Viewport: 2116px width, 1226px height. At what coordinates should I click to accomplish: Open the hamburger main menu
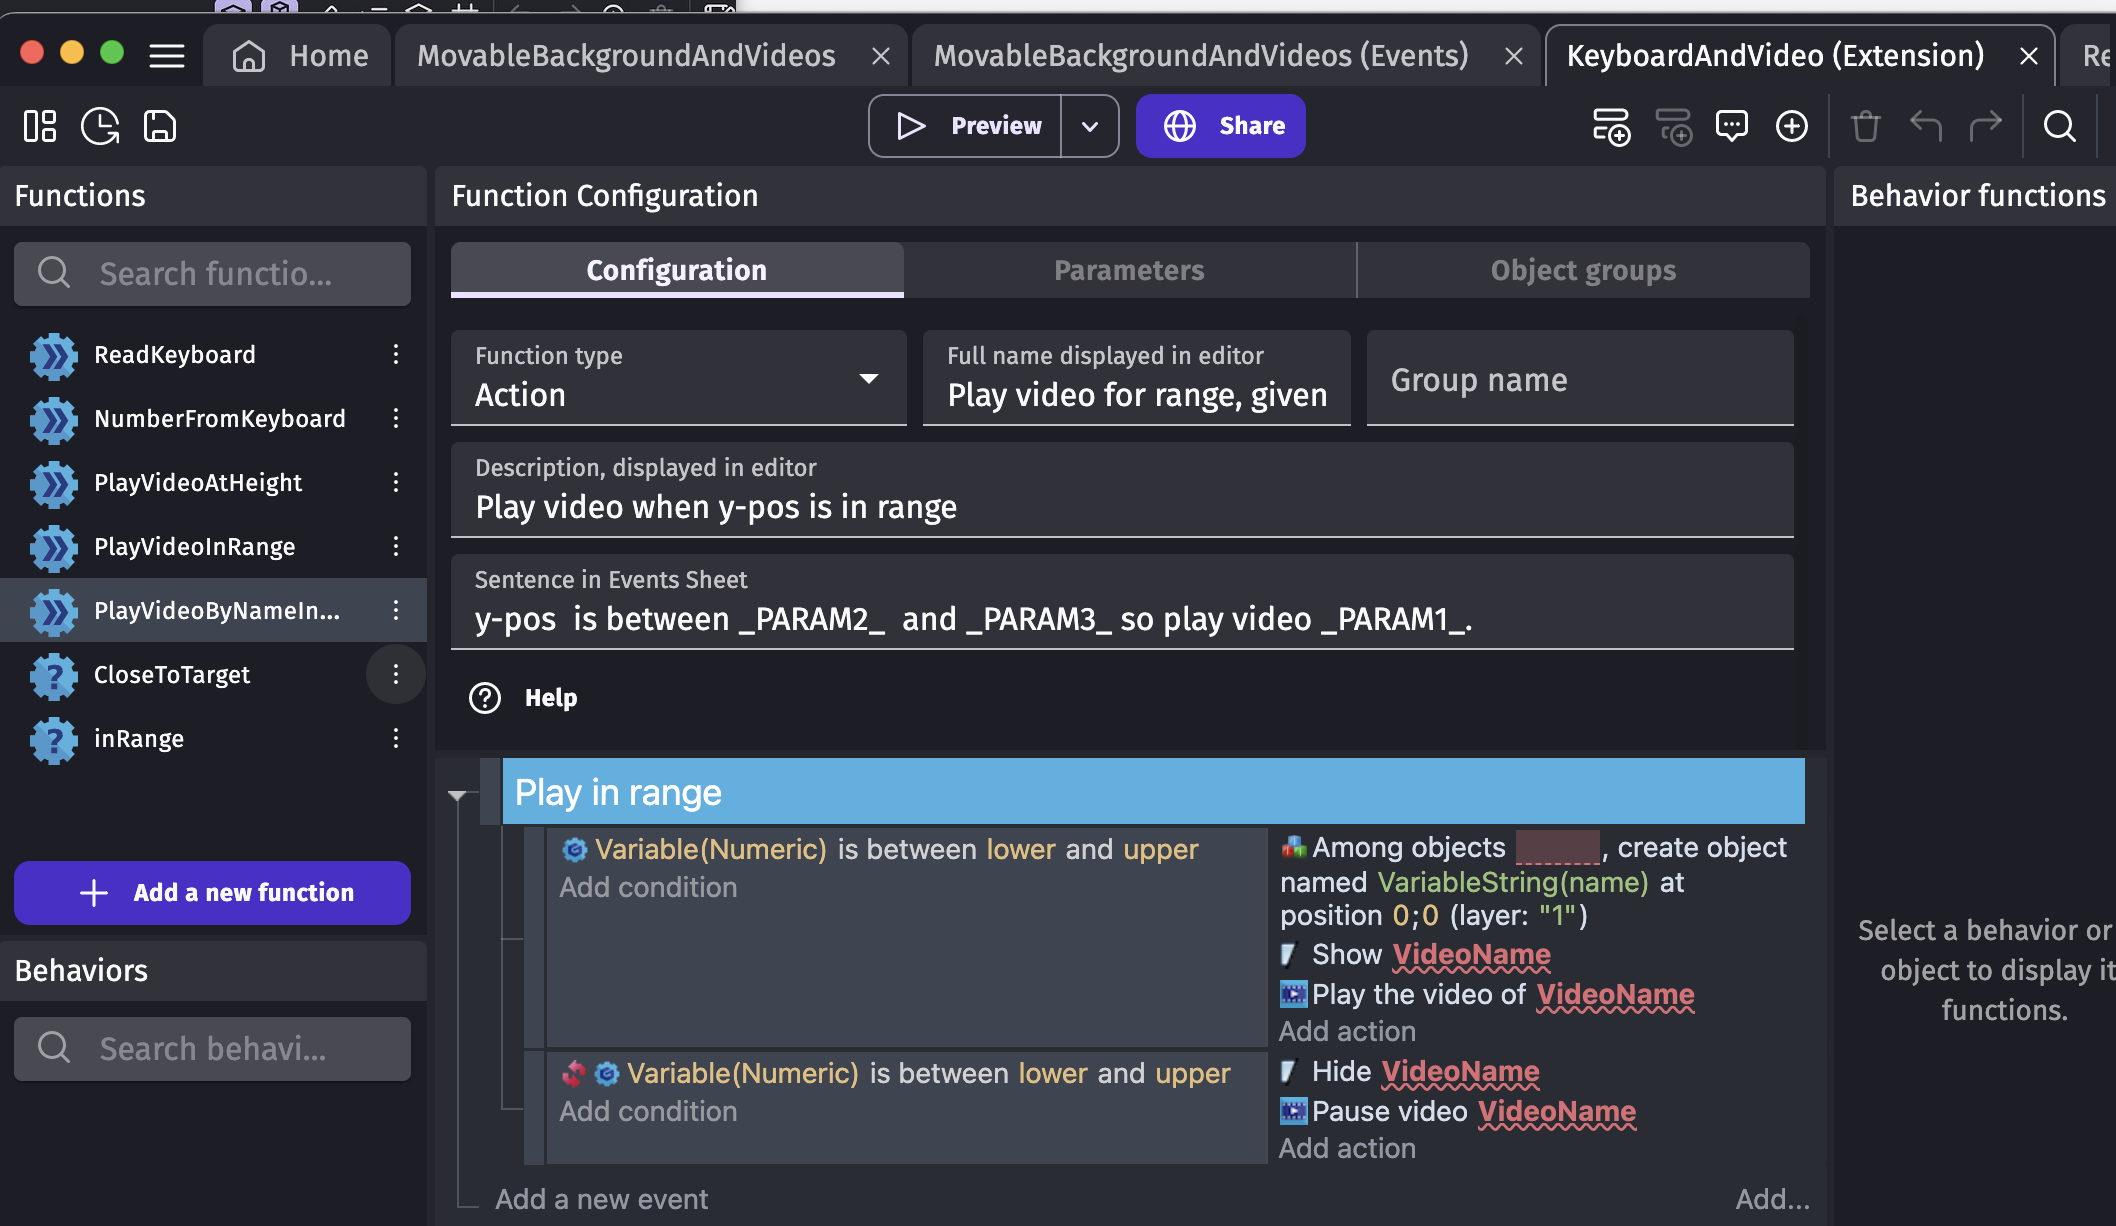[x=167, y=55]
